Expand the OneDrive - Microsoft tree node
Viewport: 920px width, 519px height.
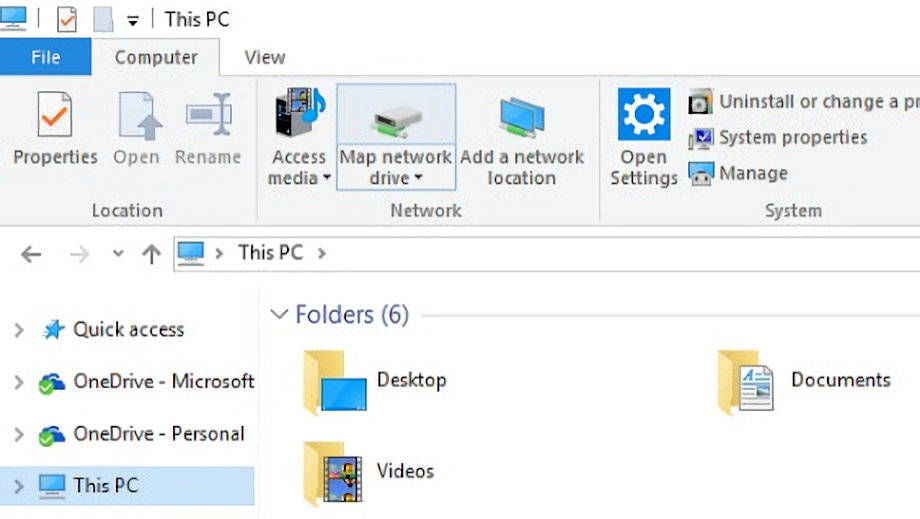pyautogui.click(x=19, y=382)
